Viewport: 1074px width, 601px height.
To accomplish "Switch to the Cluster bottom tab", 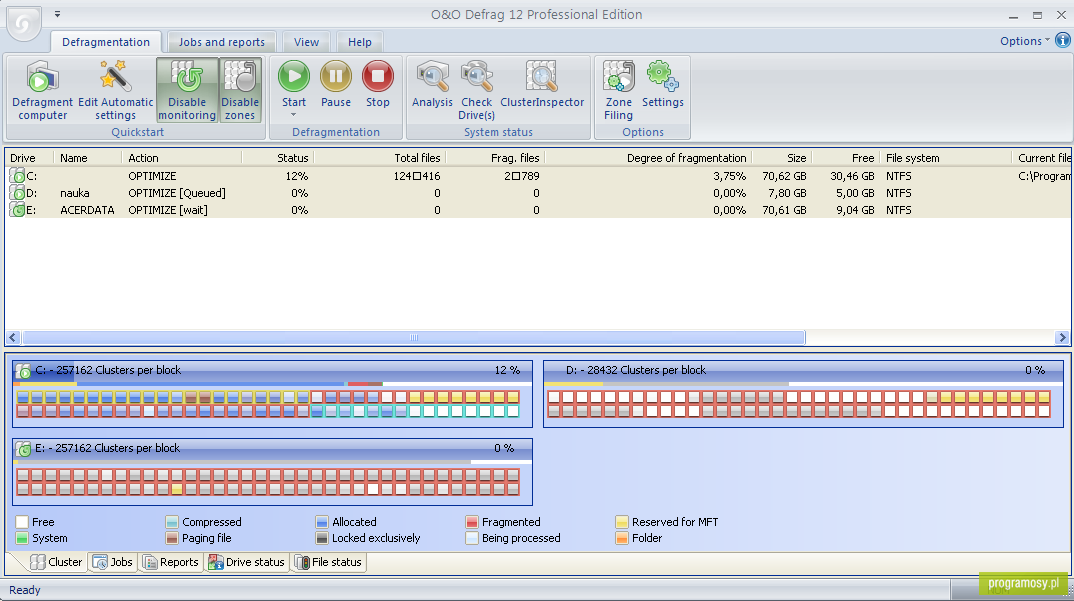I will pos(56,562).
